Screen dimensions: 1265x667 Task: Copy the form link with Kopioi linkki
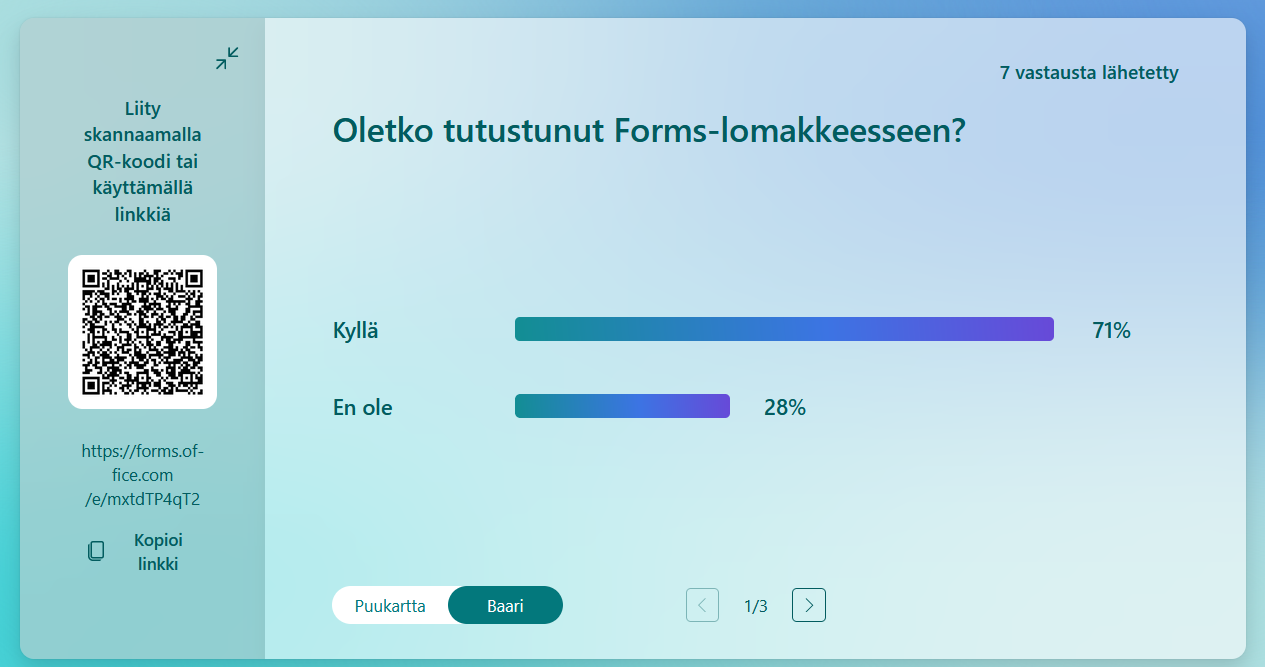(x=156, y=550)
